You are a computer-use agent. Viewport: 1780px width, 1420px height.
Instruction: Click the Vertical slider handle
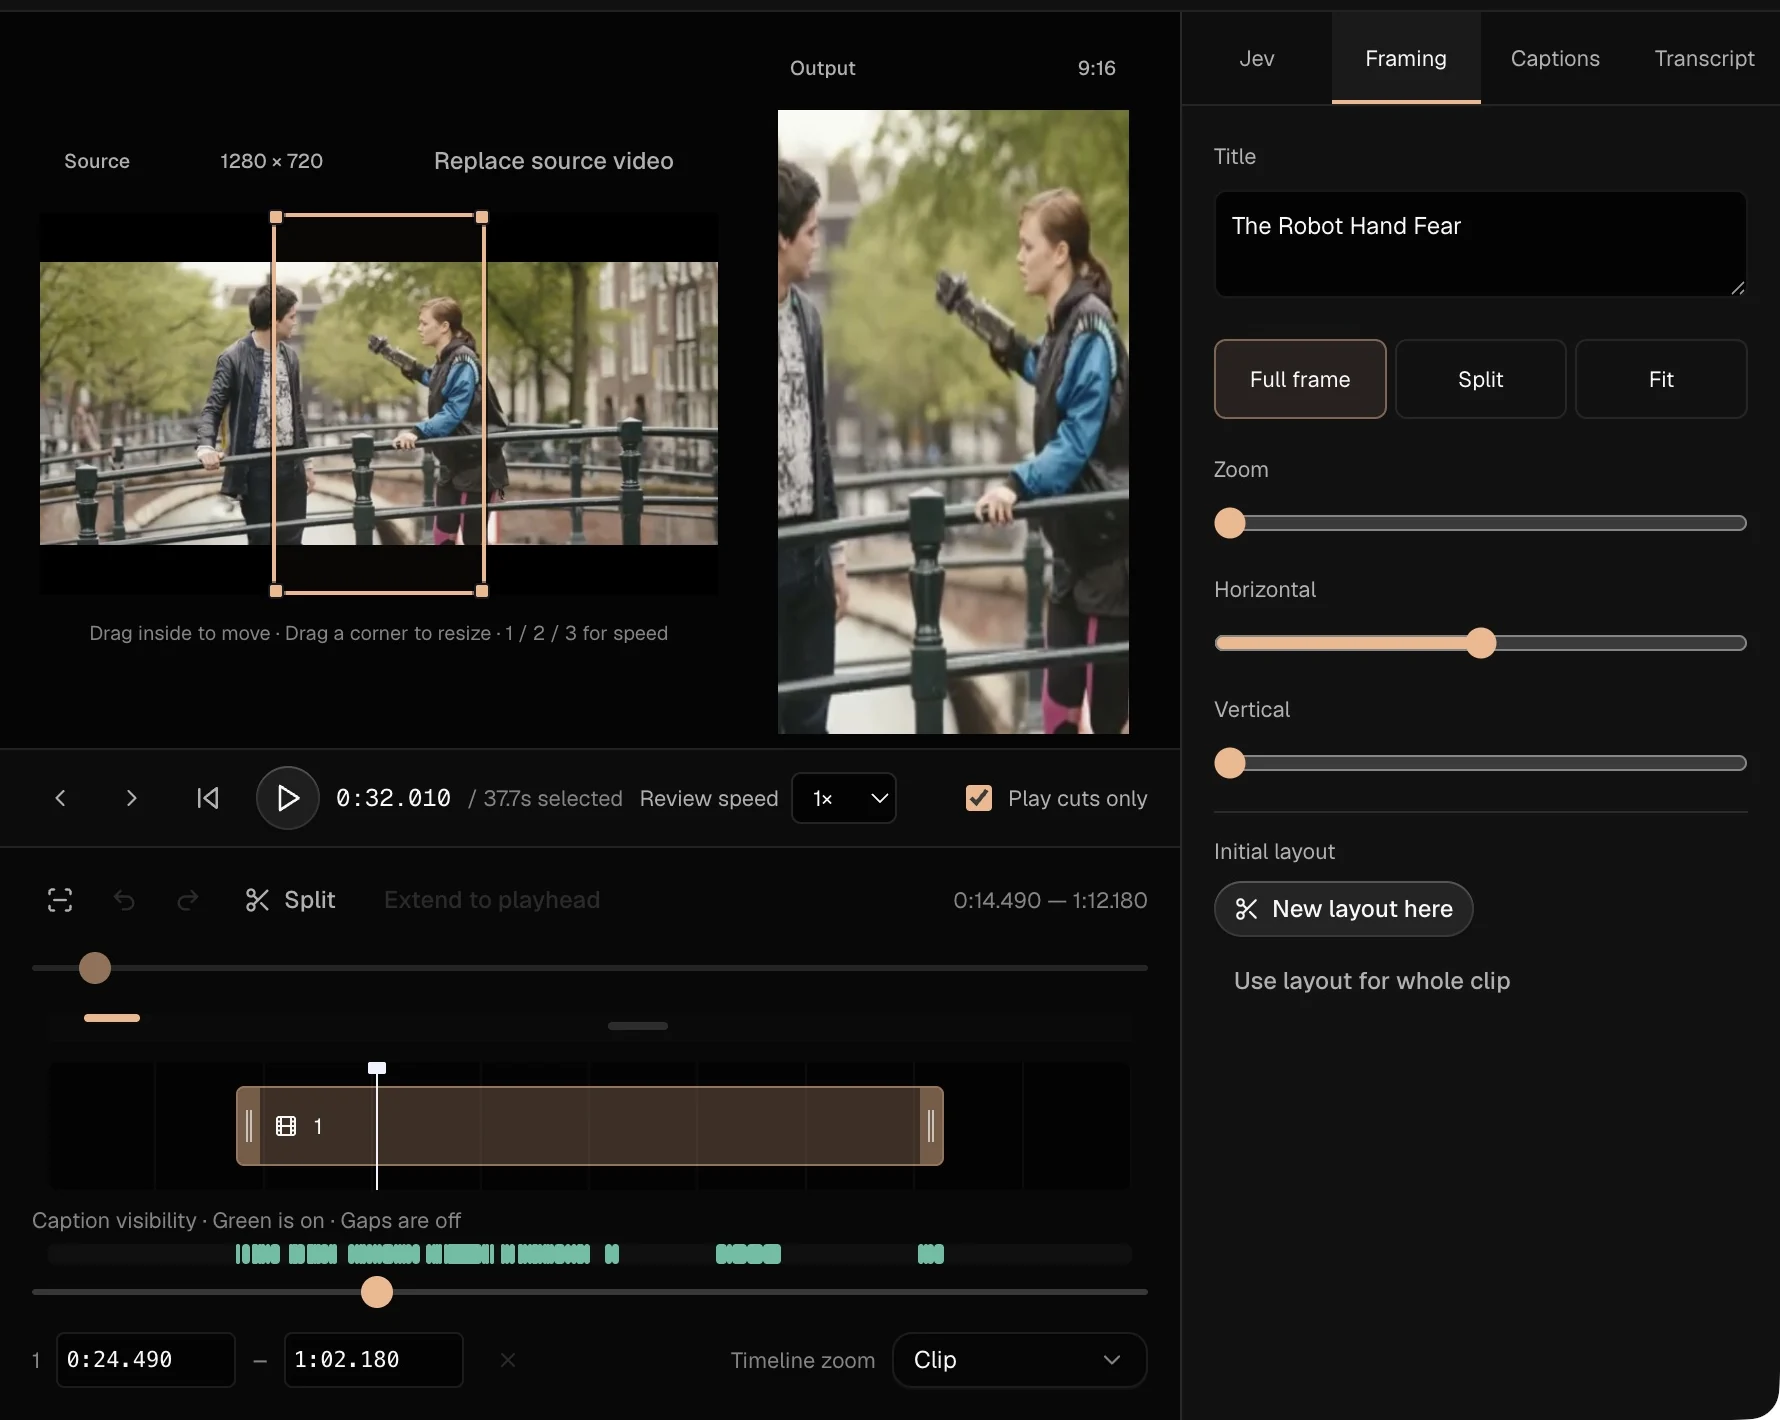(x=1230, y=763)
